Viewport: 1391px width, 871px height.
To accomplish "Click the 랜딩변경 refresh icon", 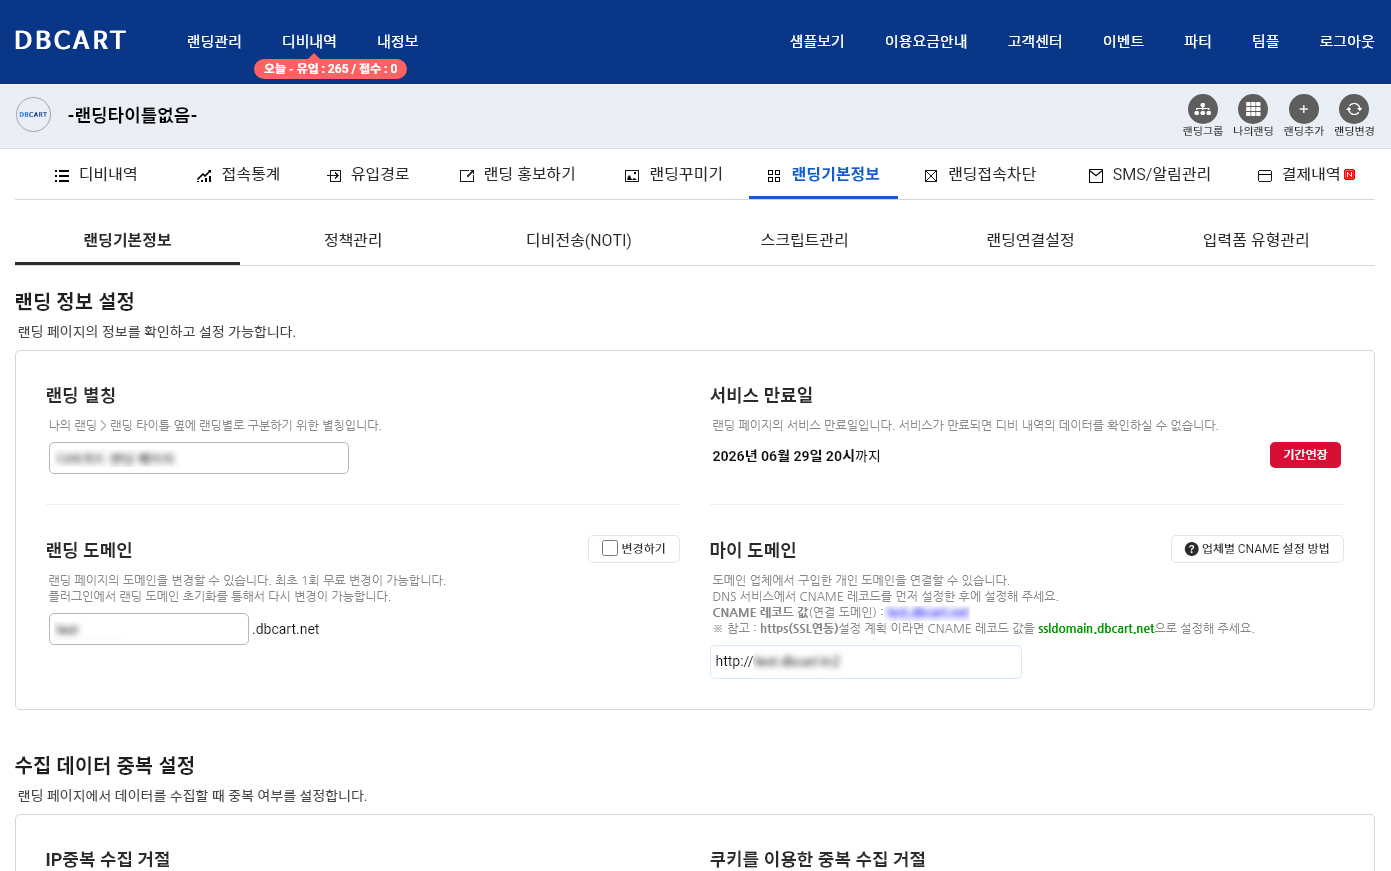I will coord(1354,109).
